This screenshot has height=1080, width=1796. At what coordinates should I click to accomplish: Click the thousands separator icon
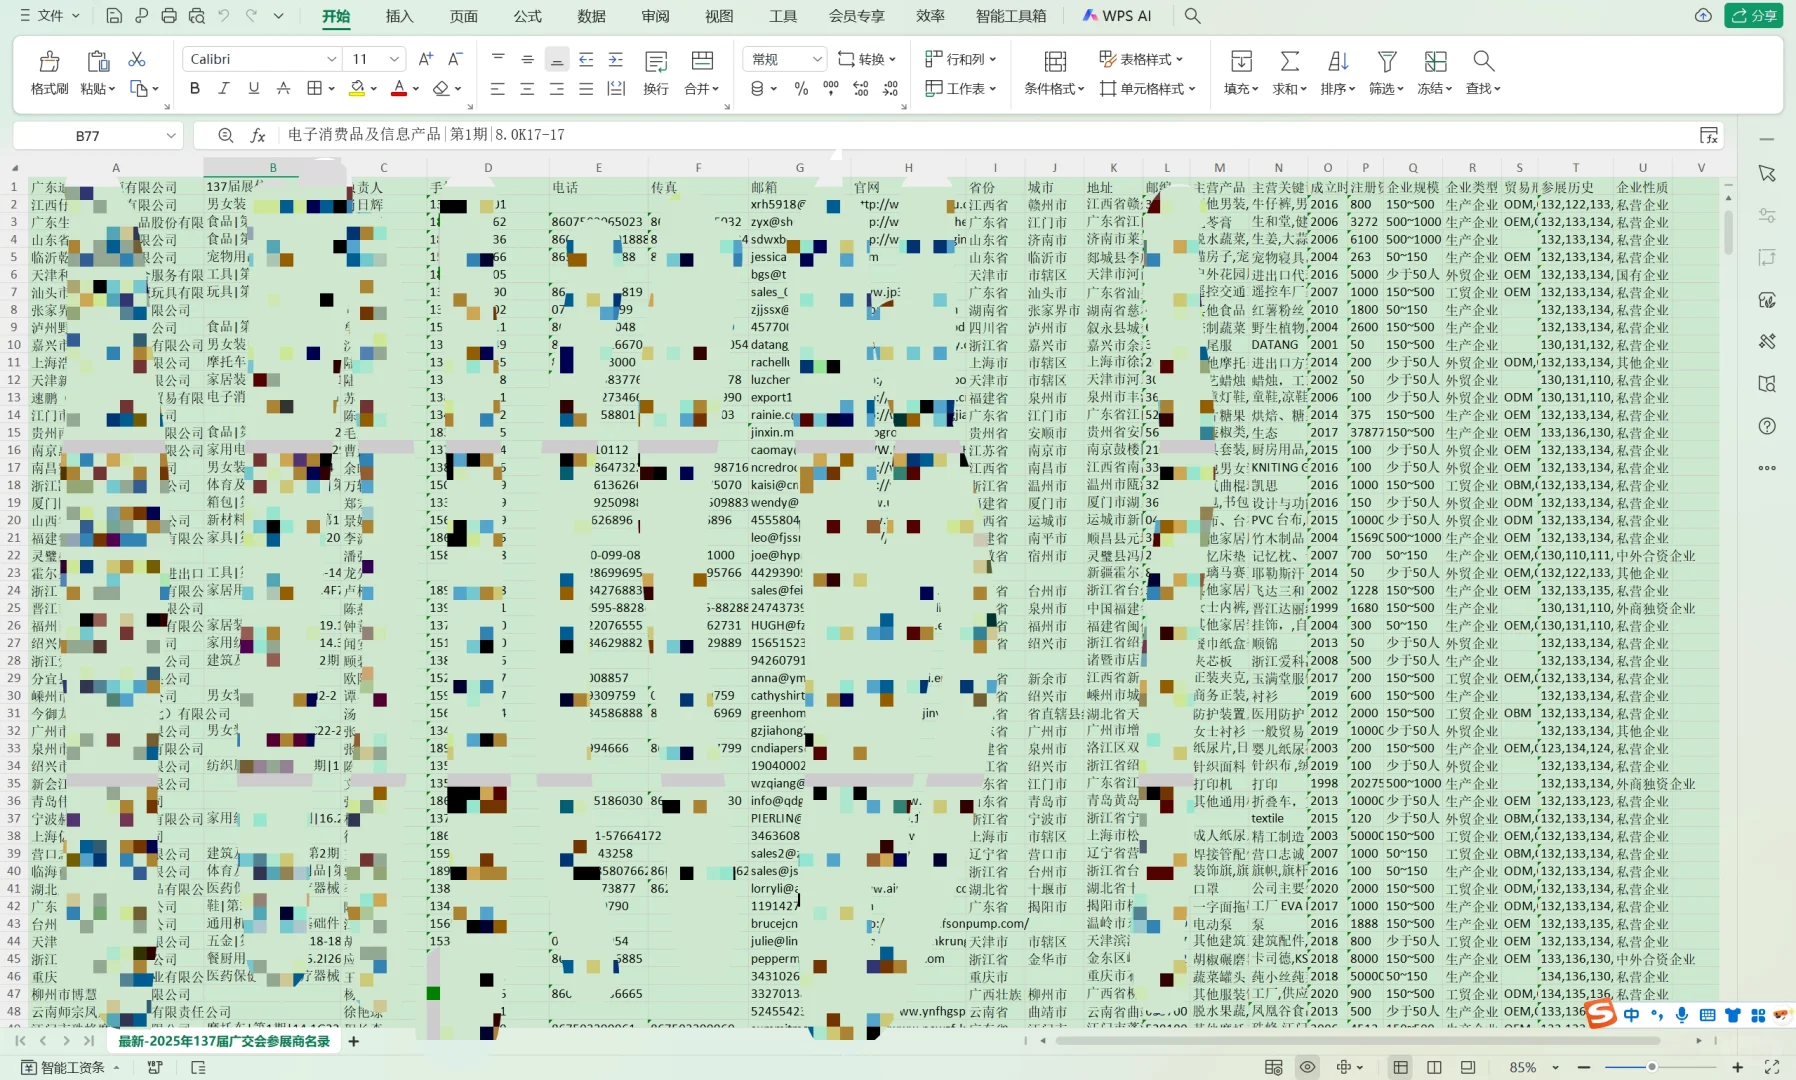[x=831, y=88]
